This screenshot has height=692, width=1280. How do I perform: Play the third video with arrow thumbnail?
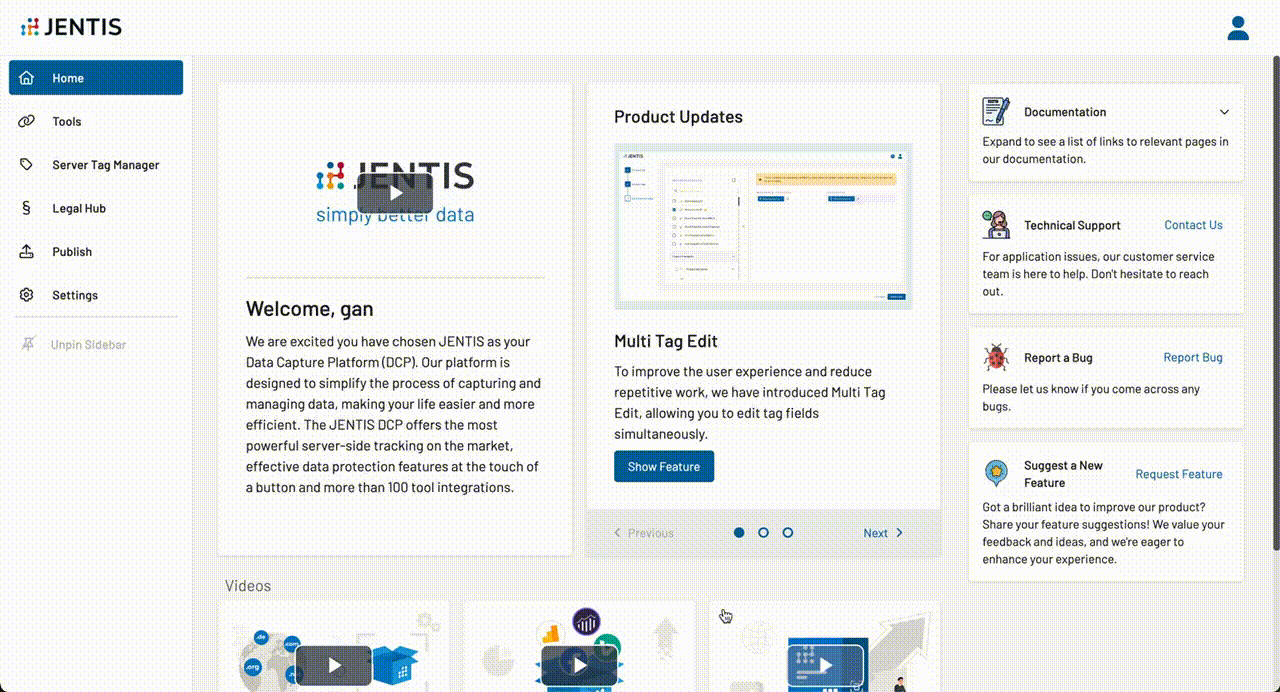(x=825, y=665)
